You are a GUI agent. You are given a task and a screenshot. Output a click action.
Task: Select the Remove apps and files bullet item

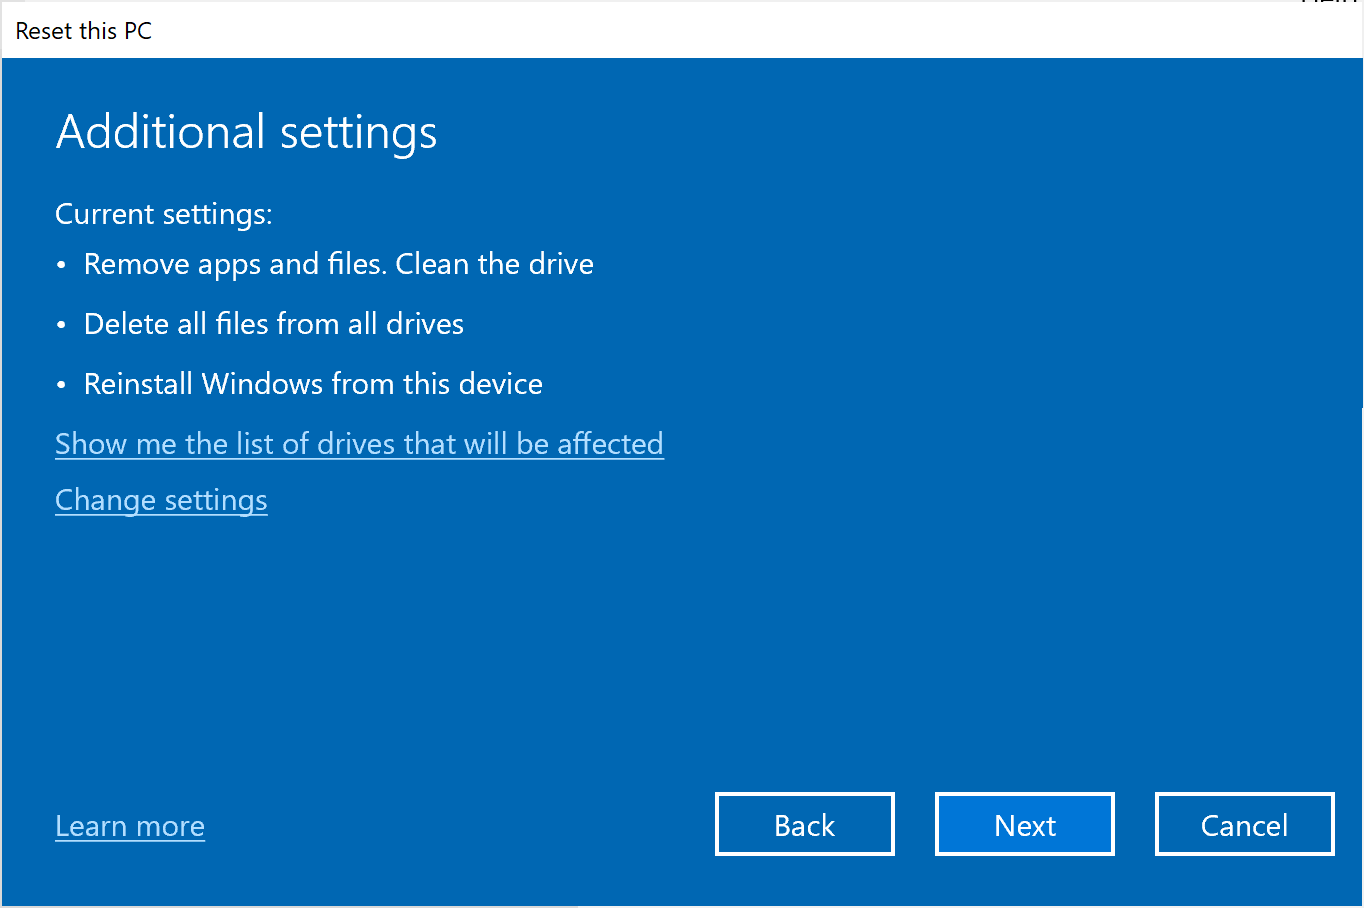338,263
